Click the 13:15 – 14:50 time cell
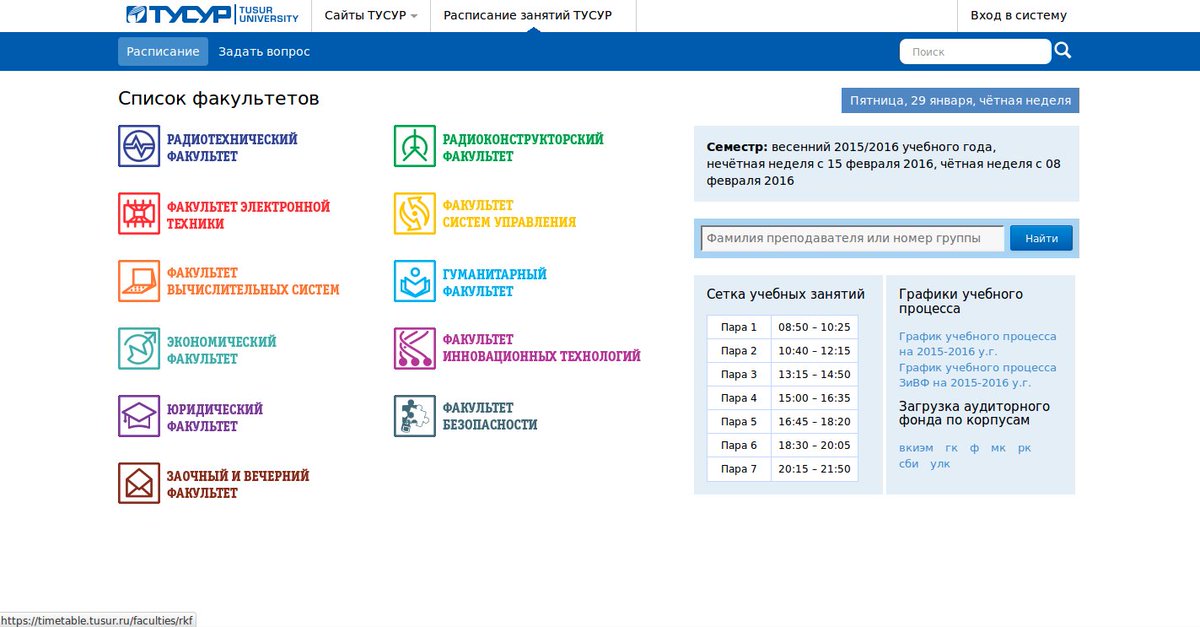1200x627 pixels. click(814, 374)
